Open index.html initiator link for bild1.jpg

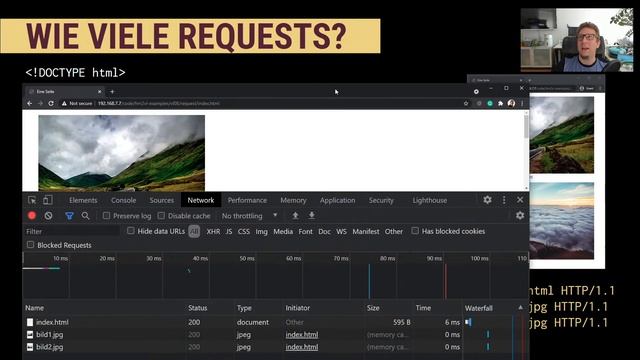302,335
